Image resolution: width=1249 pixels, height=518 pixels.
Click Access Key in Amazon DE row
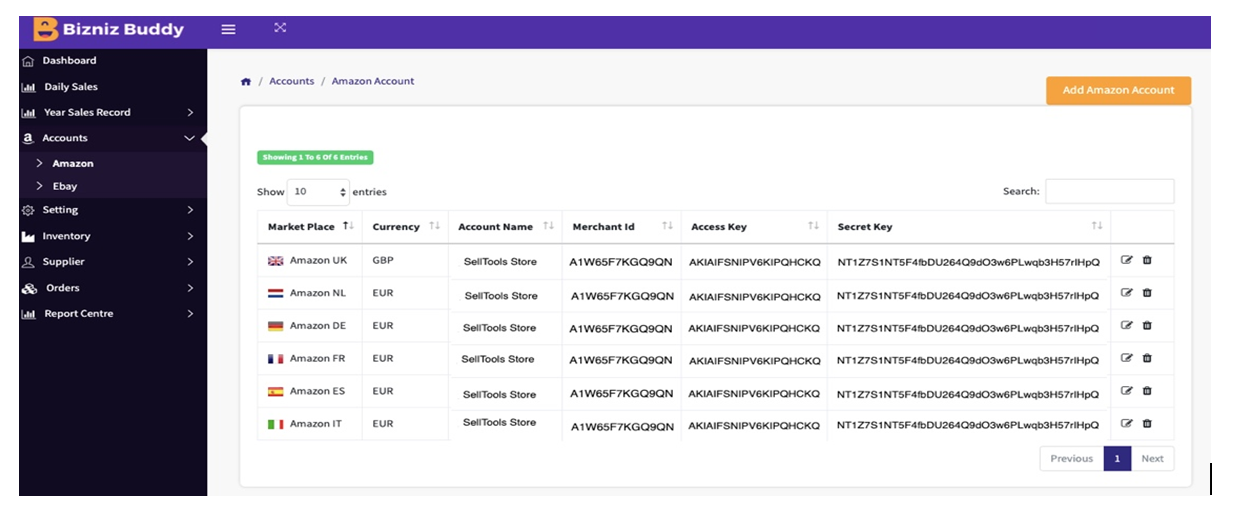pos(754,328)
